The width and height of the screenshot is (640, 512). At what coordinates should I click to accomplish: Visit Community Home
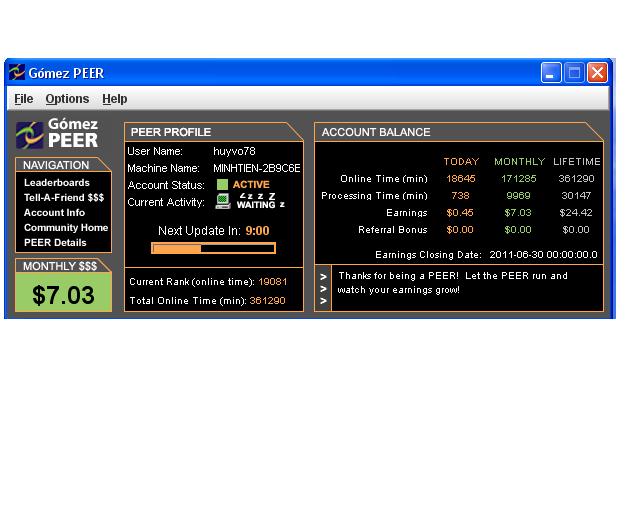click(x=66, y=227)
